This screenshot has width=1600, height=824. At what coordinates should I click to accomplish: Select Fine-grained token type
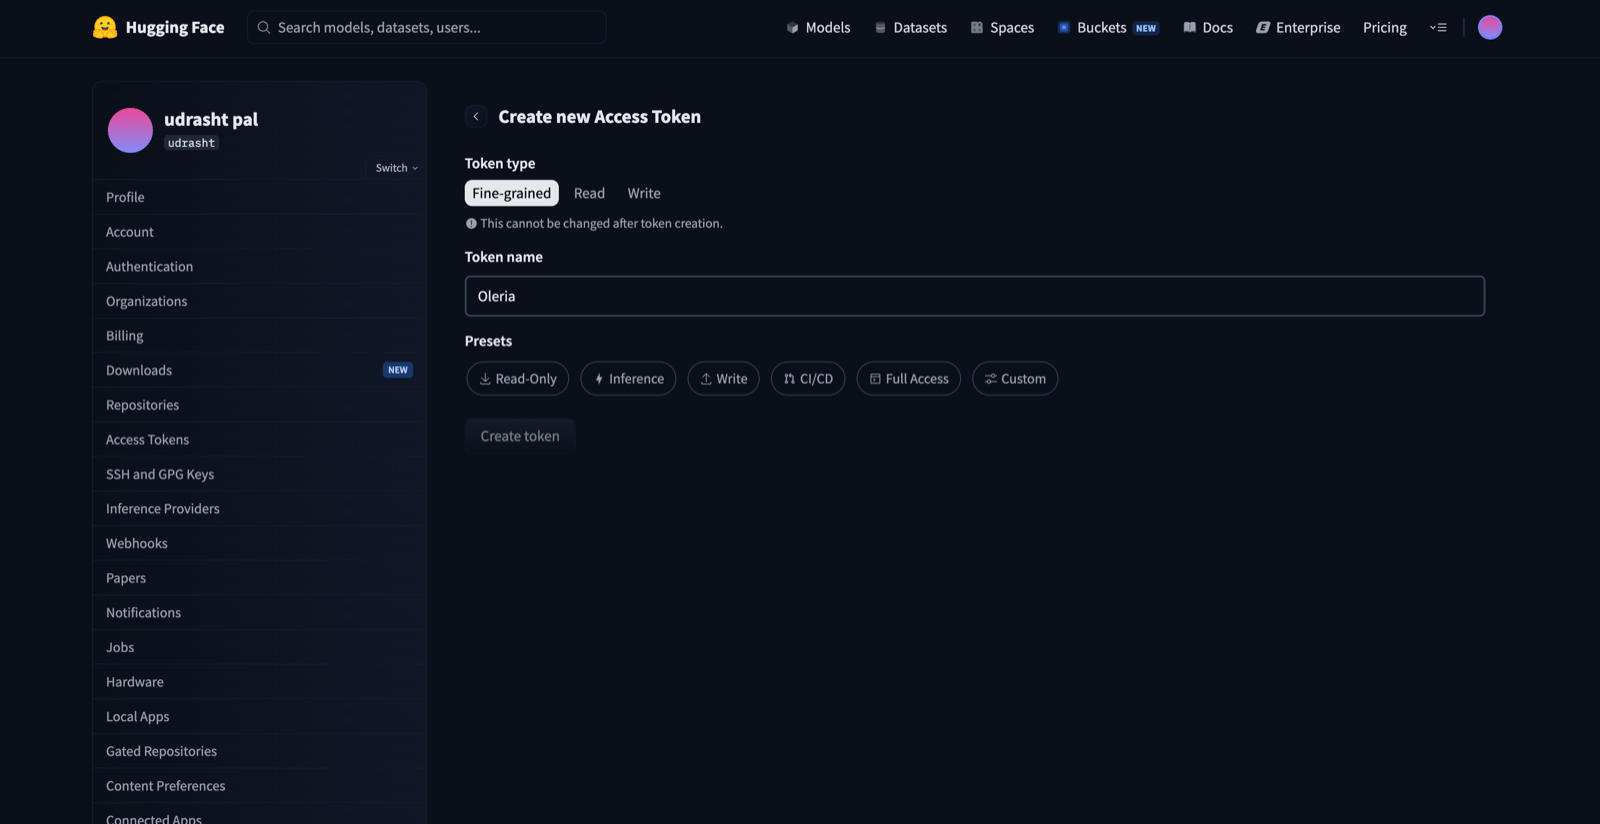511,193
